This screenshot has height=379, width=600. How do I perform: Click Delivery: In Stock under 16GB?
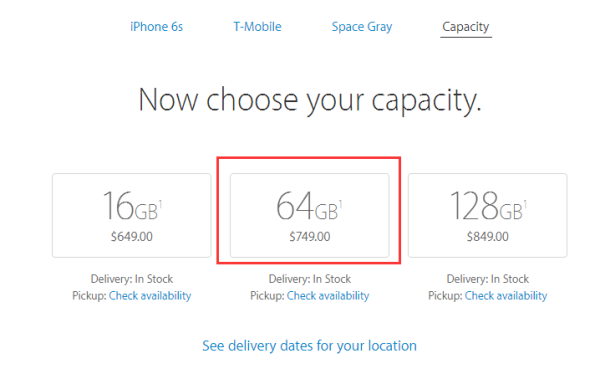(132, 279)
